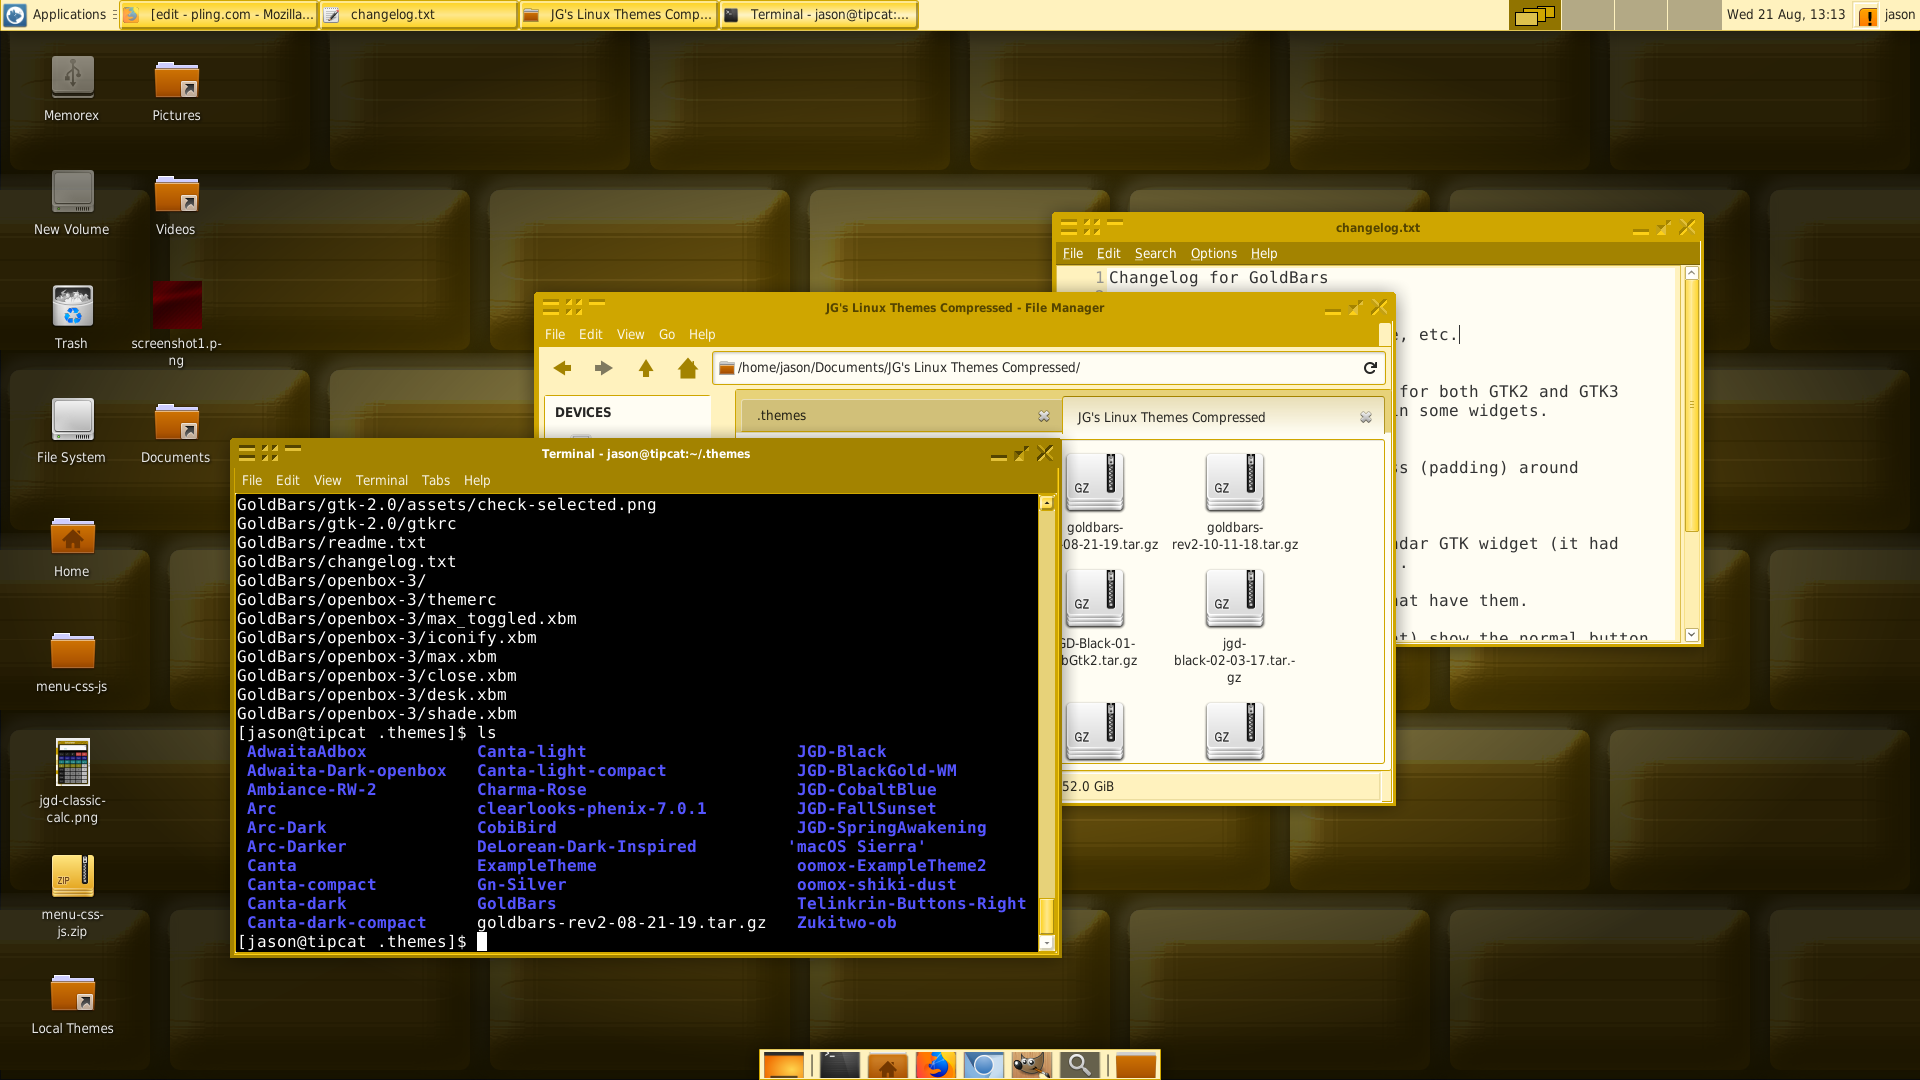Click the file manager Forward arrow

[603, 368]
